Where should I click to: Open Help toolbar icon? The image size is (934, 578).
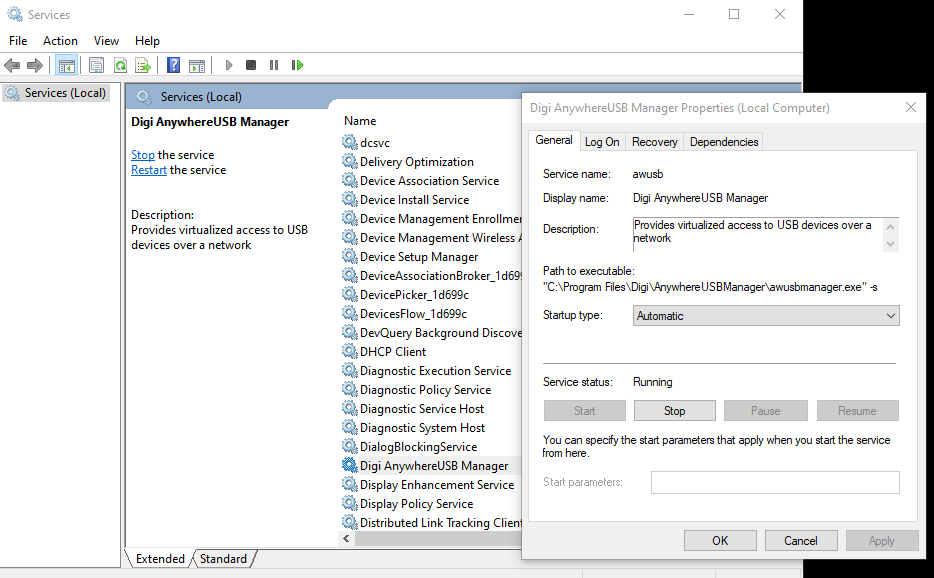173,65
